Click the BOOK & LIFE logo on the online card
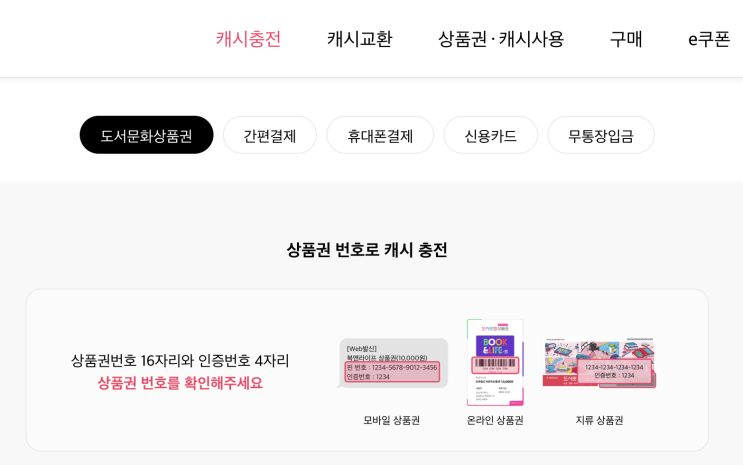The image size is (743, 465). click(495, 346)
